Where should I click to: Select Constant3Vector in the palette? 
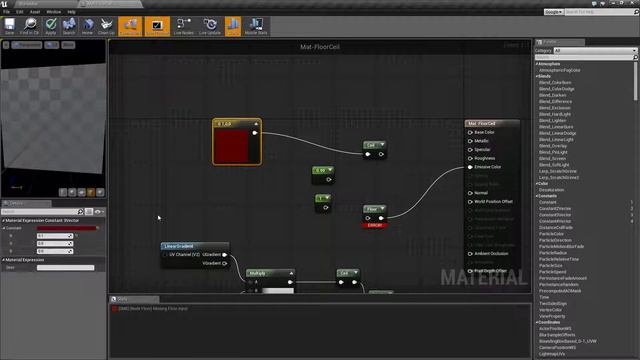[x=555, y=215]
